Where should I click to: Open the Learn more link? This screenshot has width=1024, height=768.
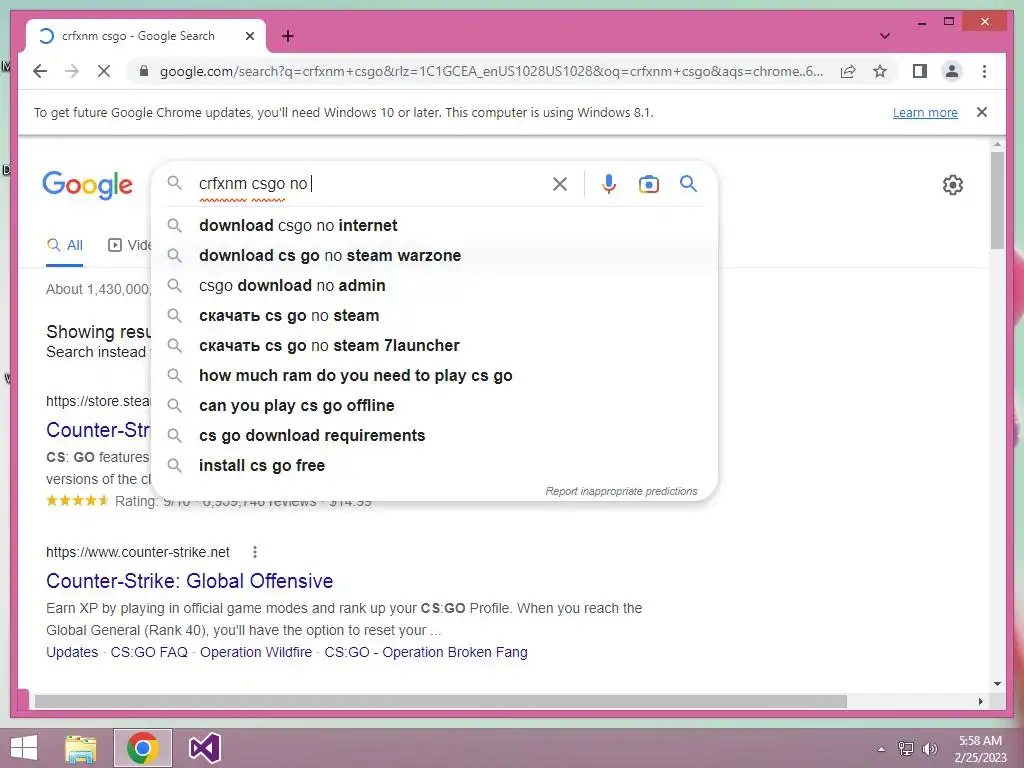click(x=925, y=112)
